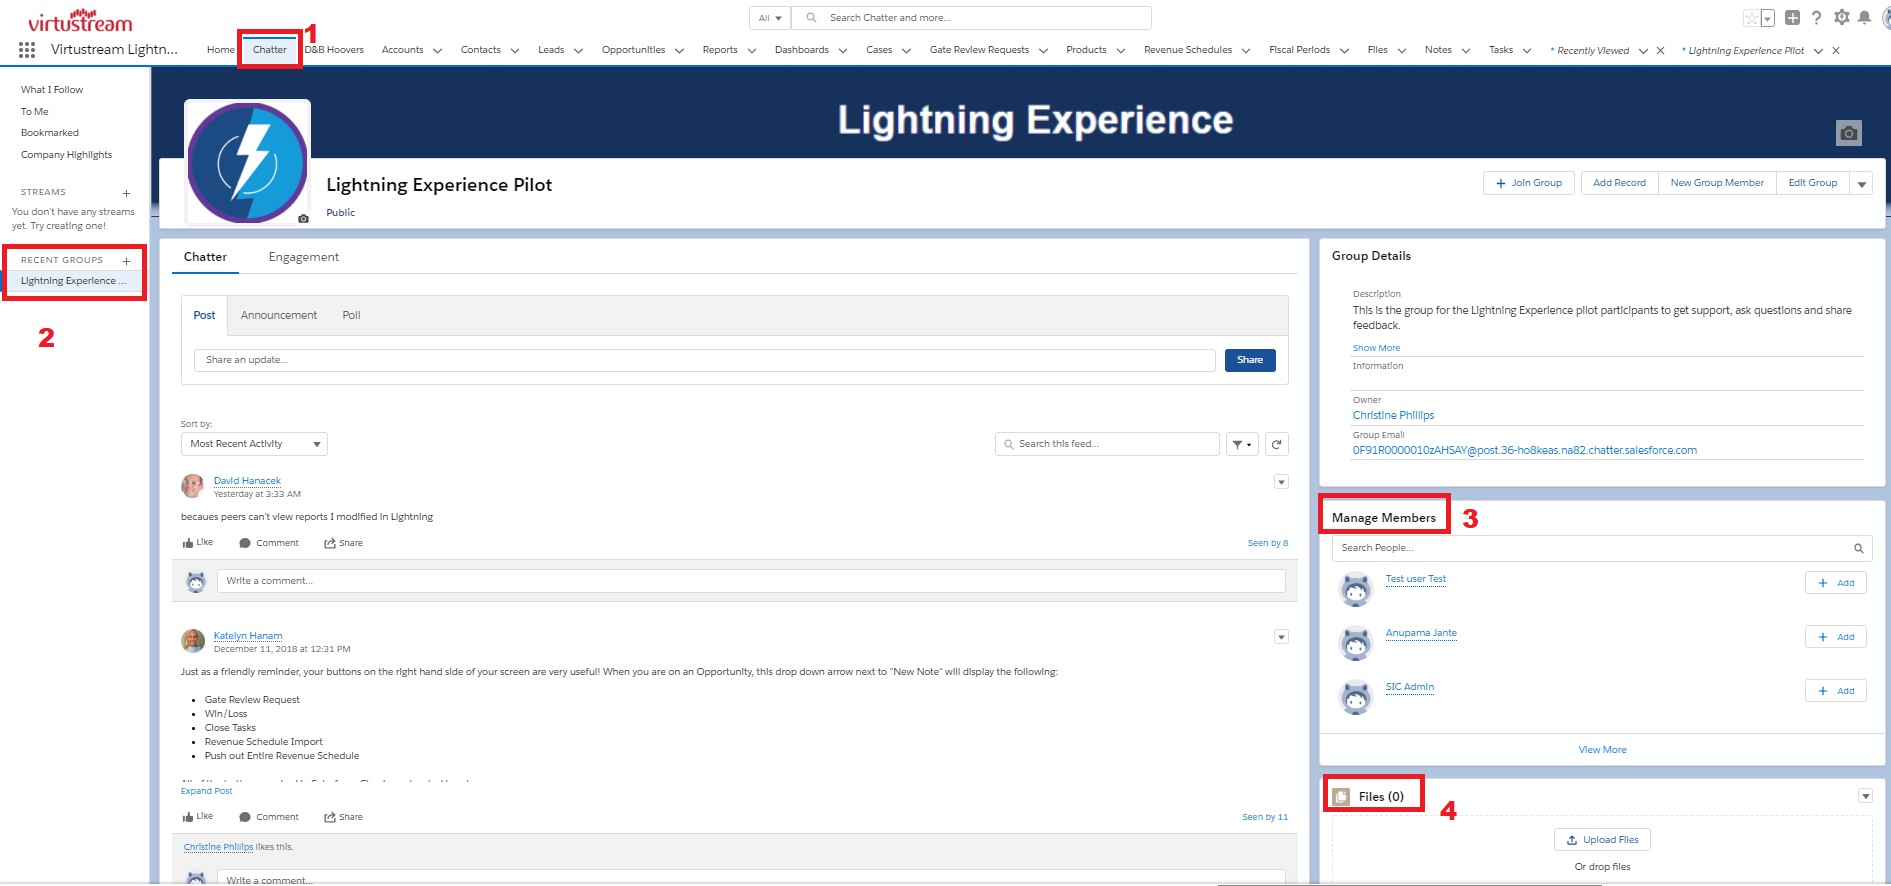1891x886 pixels.
Task: Select the Poll publisher tab
Action: [x=351, y=315]
